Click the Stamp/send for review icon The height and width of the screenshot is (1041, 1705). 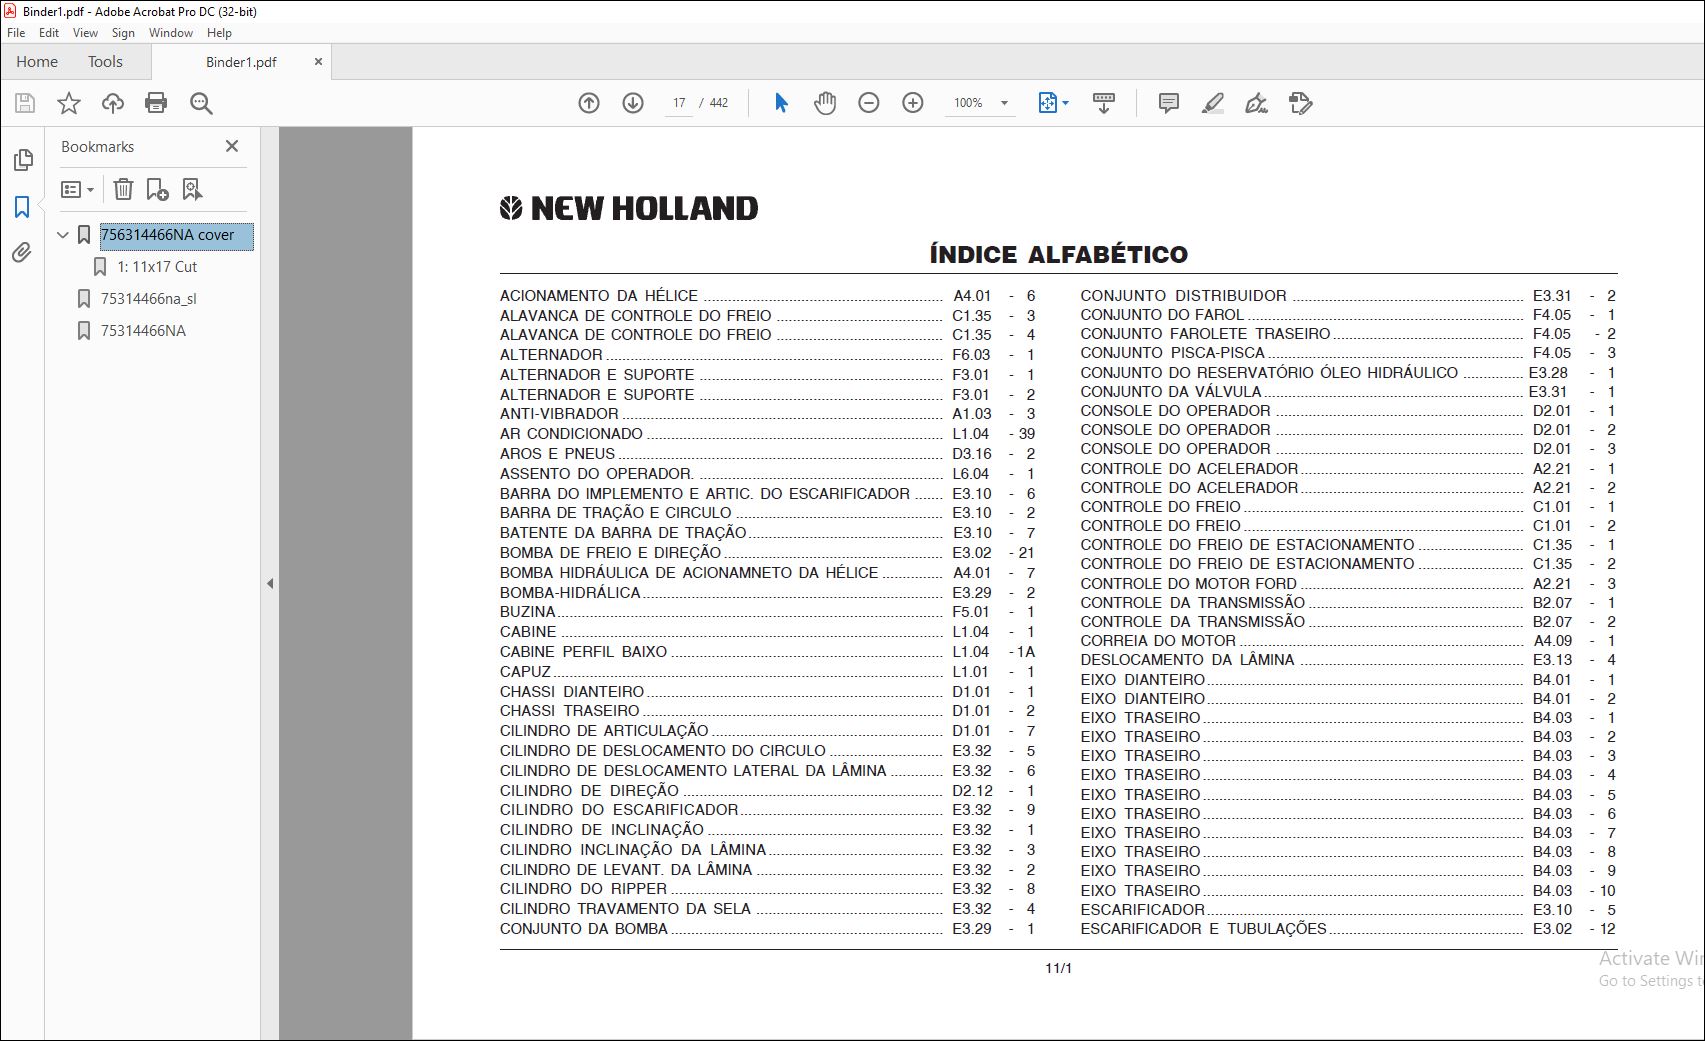(x=1301, y=103)
